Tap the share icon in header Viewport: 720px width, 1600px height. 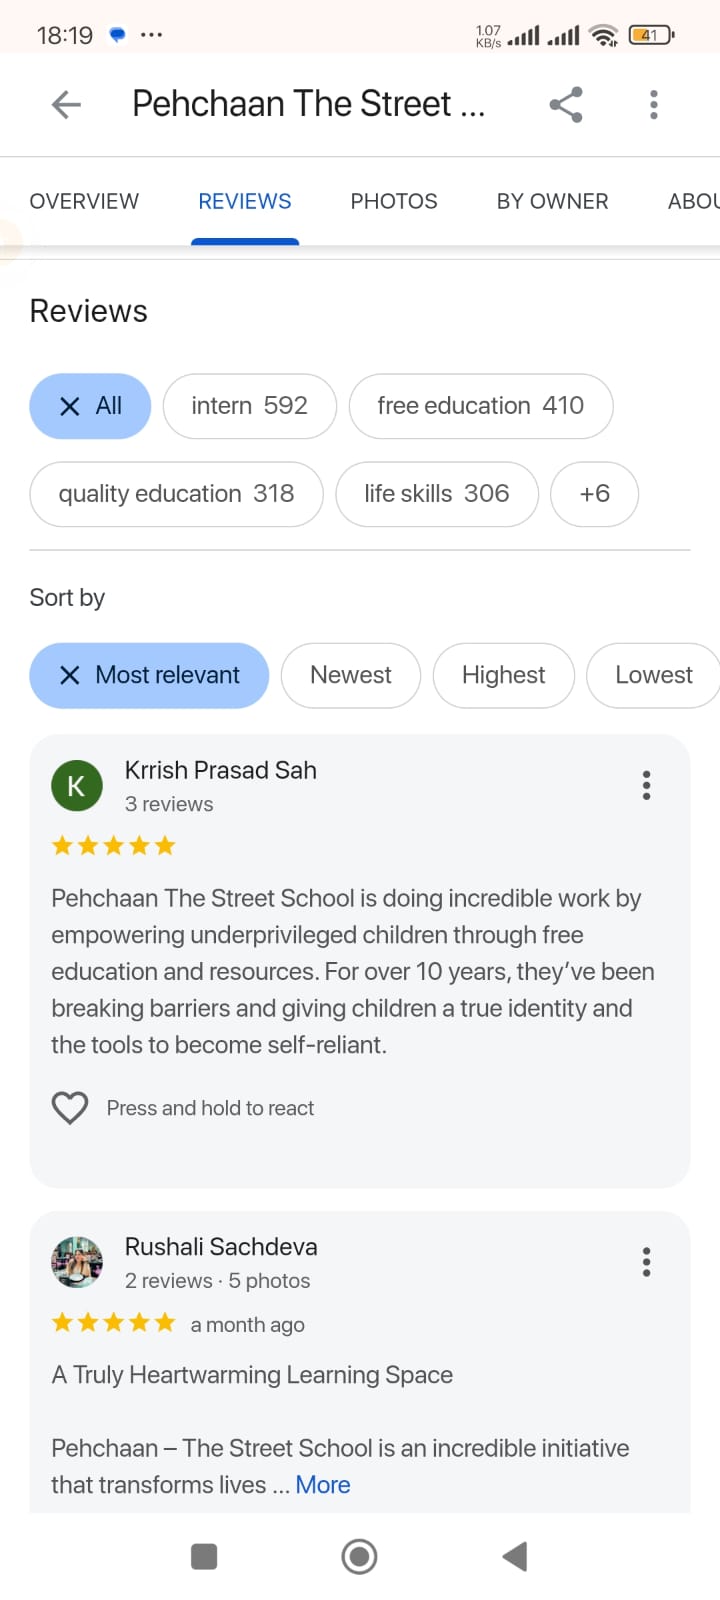pos(566,104)
